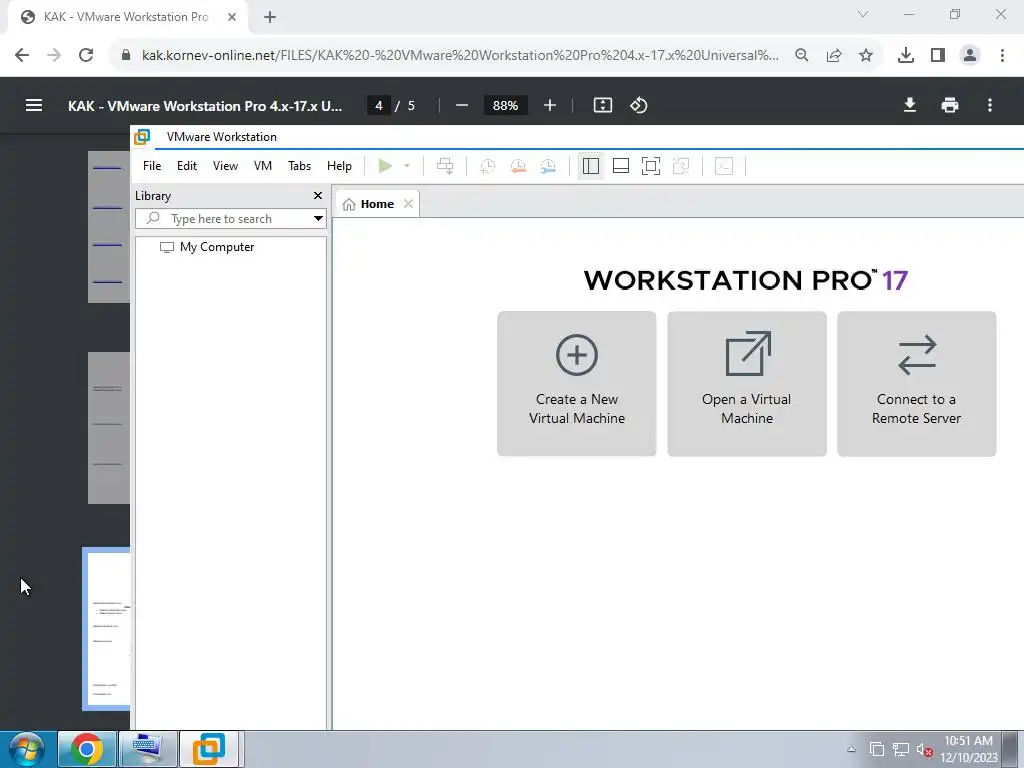
Task: Open Chrome tab search chevron
Action: click(863, 14)
